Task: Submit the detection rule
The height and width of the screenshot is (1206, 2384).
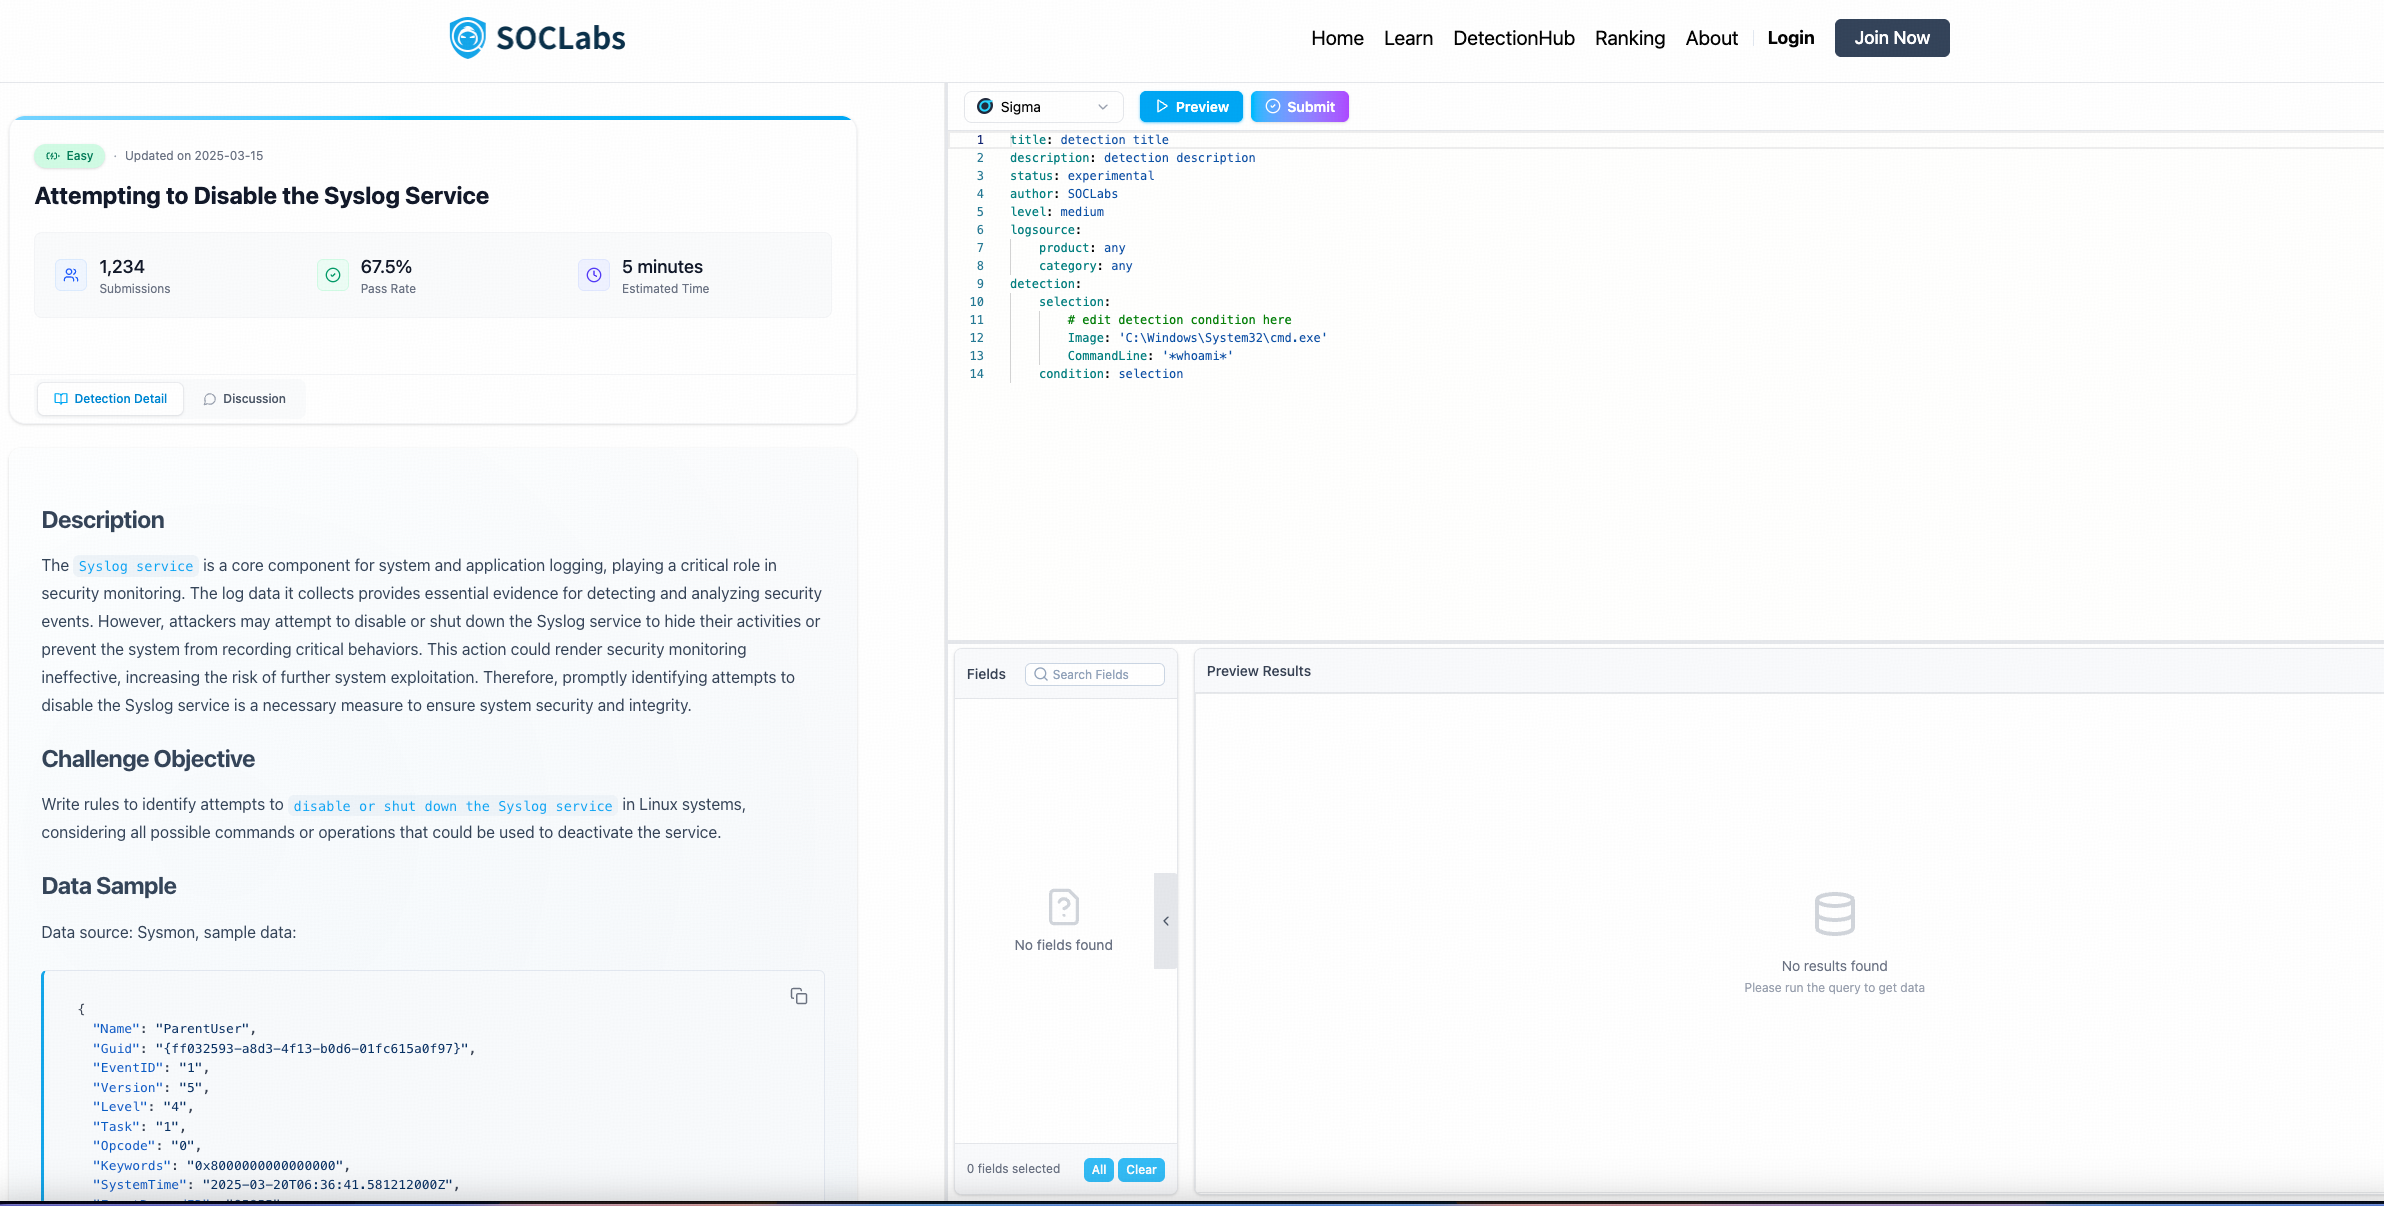Action: pos(1300,107)
